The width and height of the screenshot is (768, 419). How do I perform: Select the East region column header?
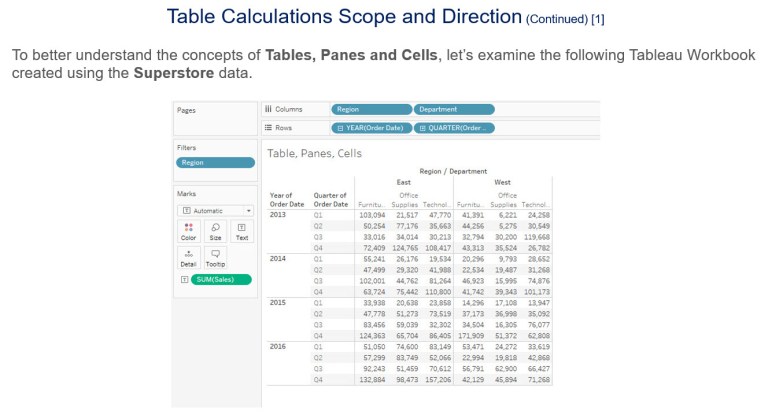point(404,182)
